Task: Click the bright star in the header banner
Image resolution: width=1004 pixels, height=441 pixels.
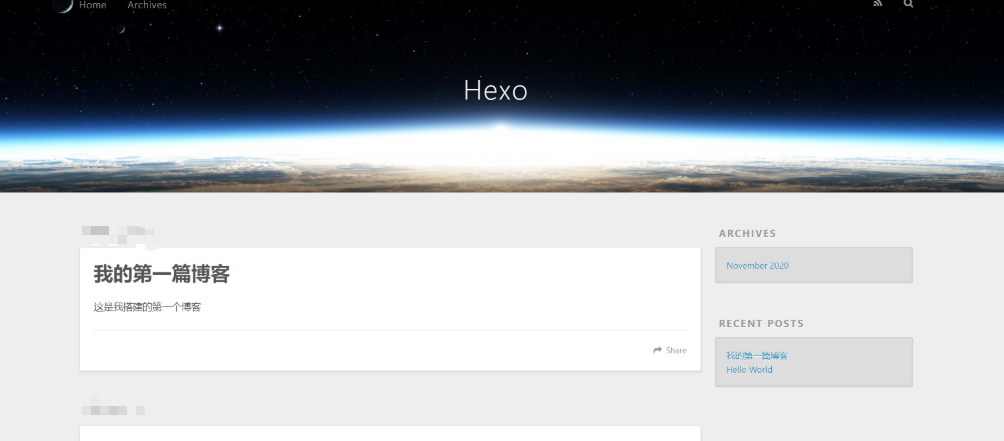Action: (220, 28)
